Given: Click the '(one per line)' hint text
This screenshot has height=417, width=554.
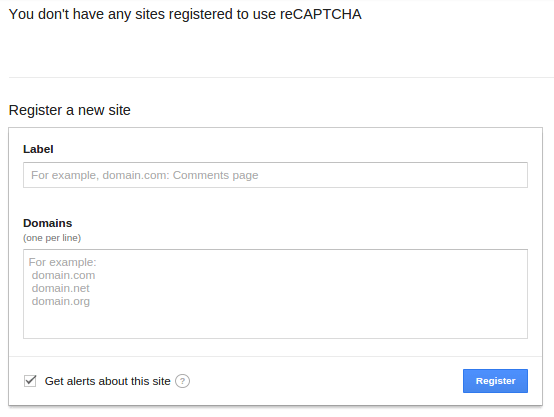Looking at the screenshot, I should 52,238.
